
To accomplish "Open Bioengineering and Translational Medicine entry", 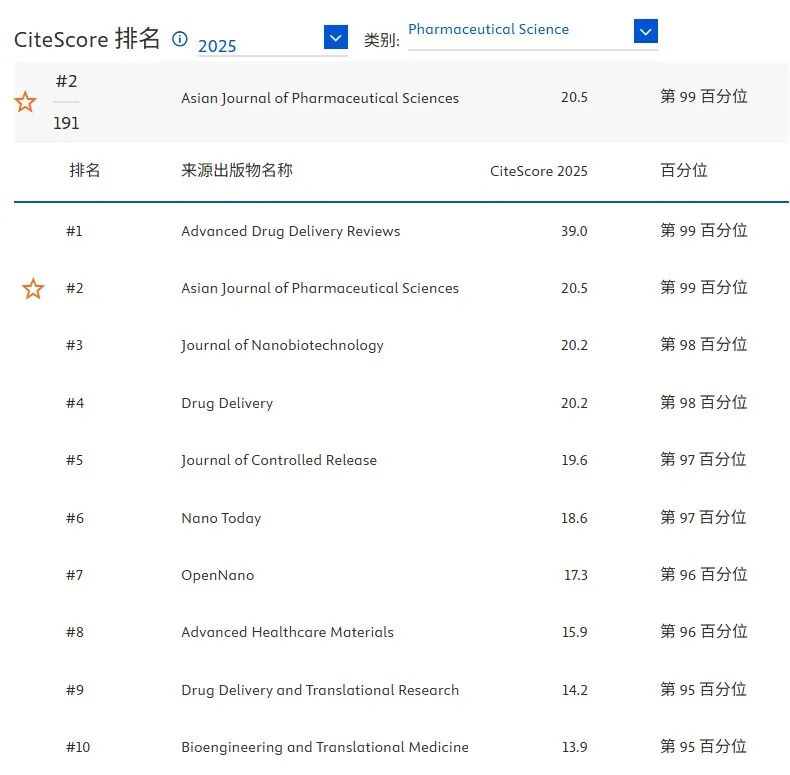I will click(325, 747).
